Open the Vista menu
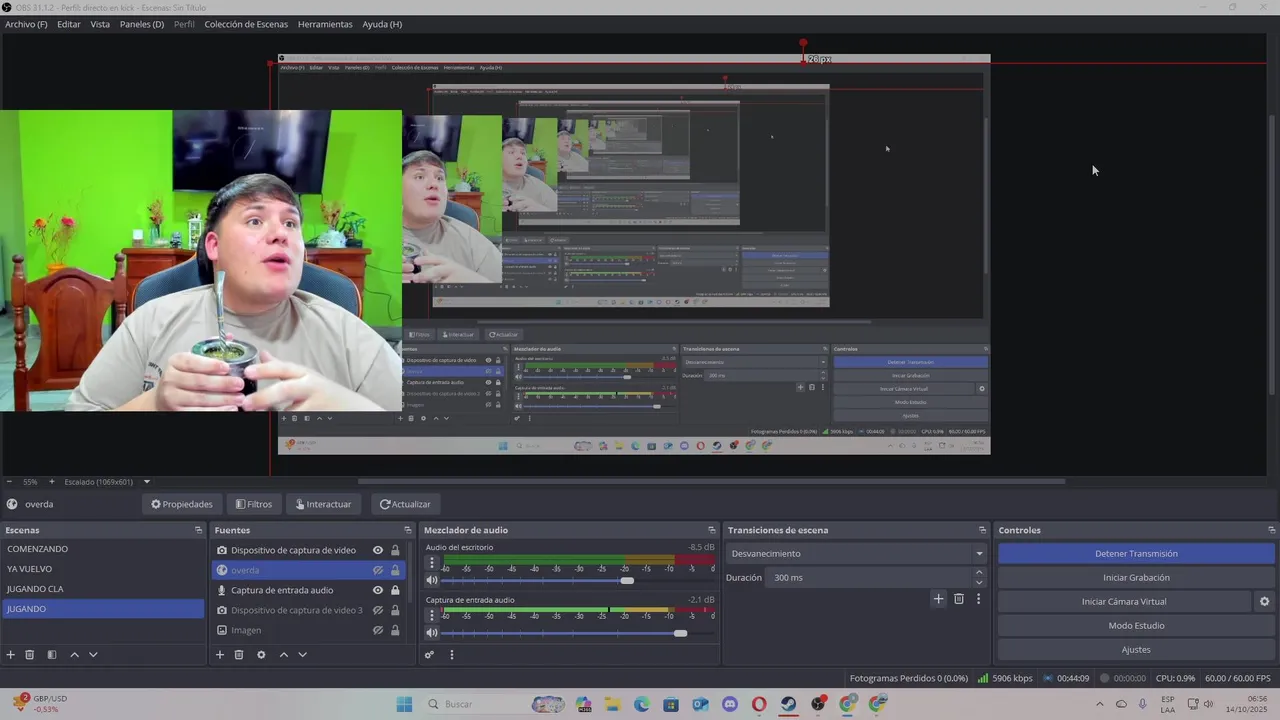The width and height of the screenshot is (1280, 720). pos(100,24)
